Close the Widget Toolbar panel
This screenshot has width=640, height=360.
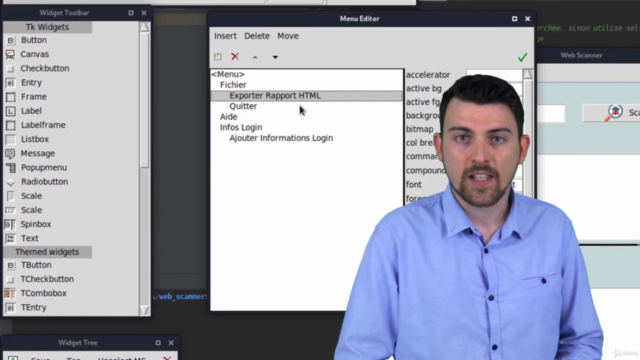coord(144,13)
